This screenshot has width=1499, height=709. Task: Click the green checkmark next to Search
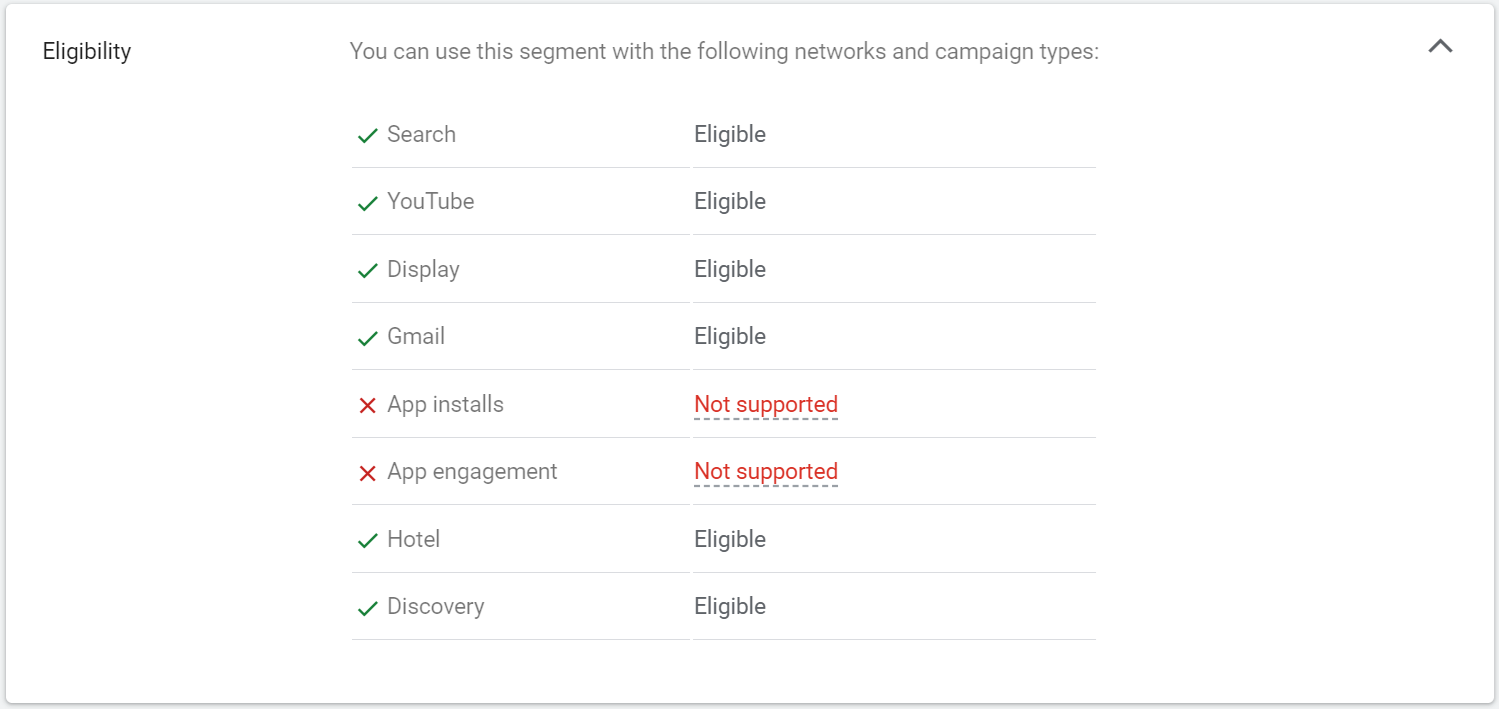pyautogui.click(x=368, y=135)
